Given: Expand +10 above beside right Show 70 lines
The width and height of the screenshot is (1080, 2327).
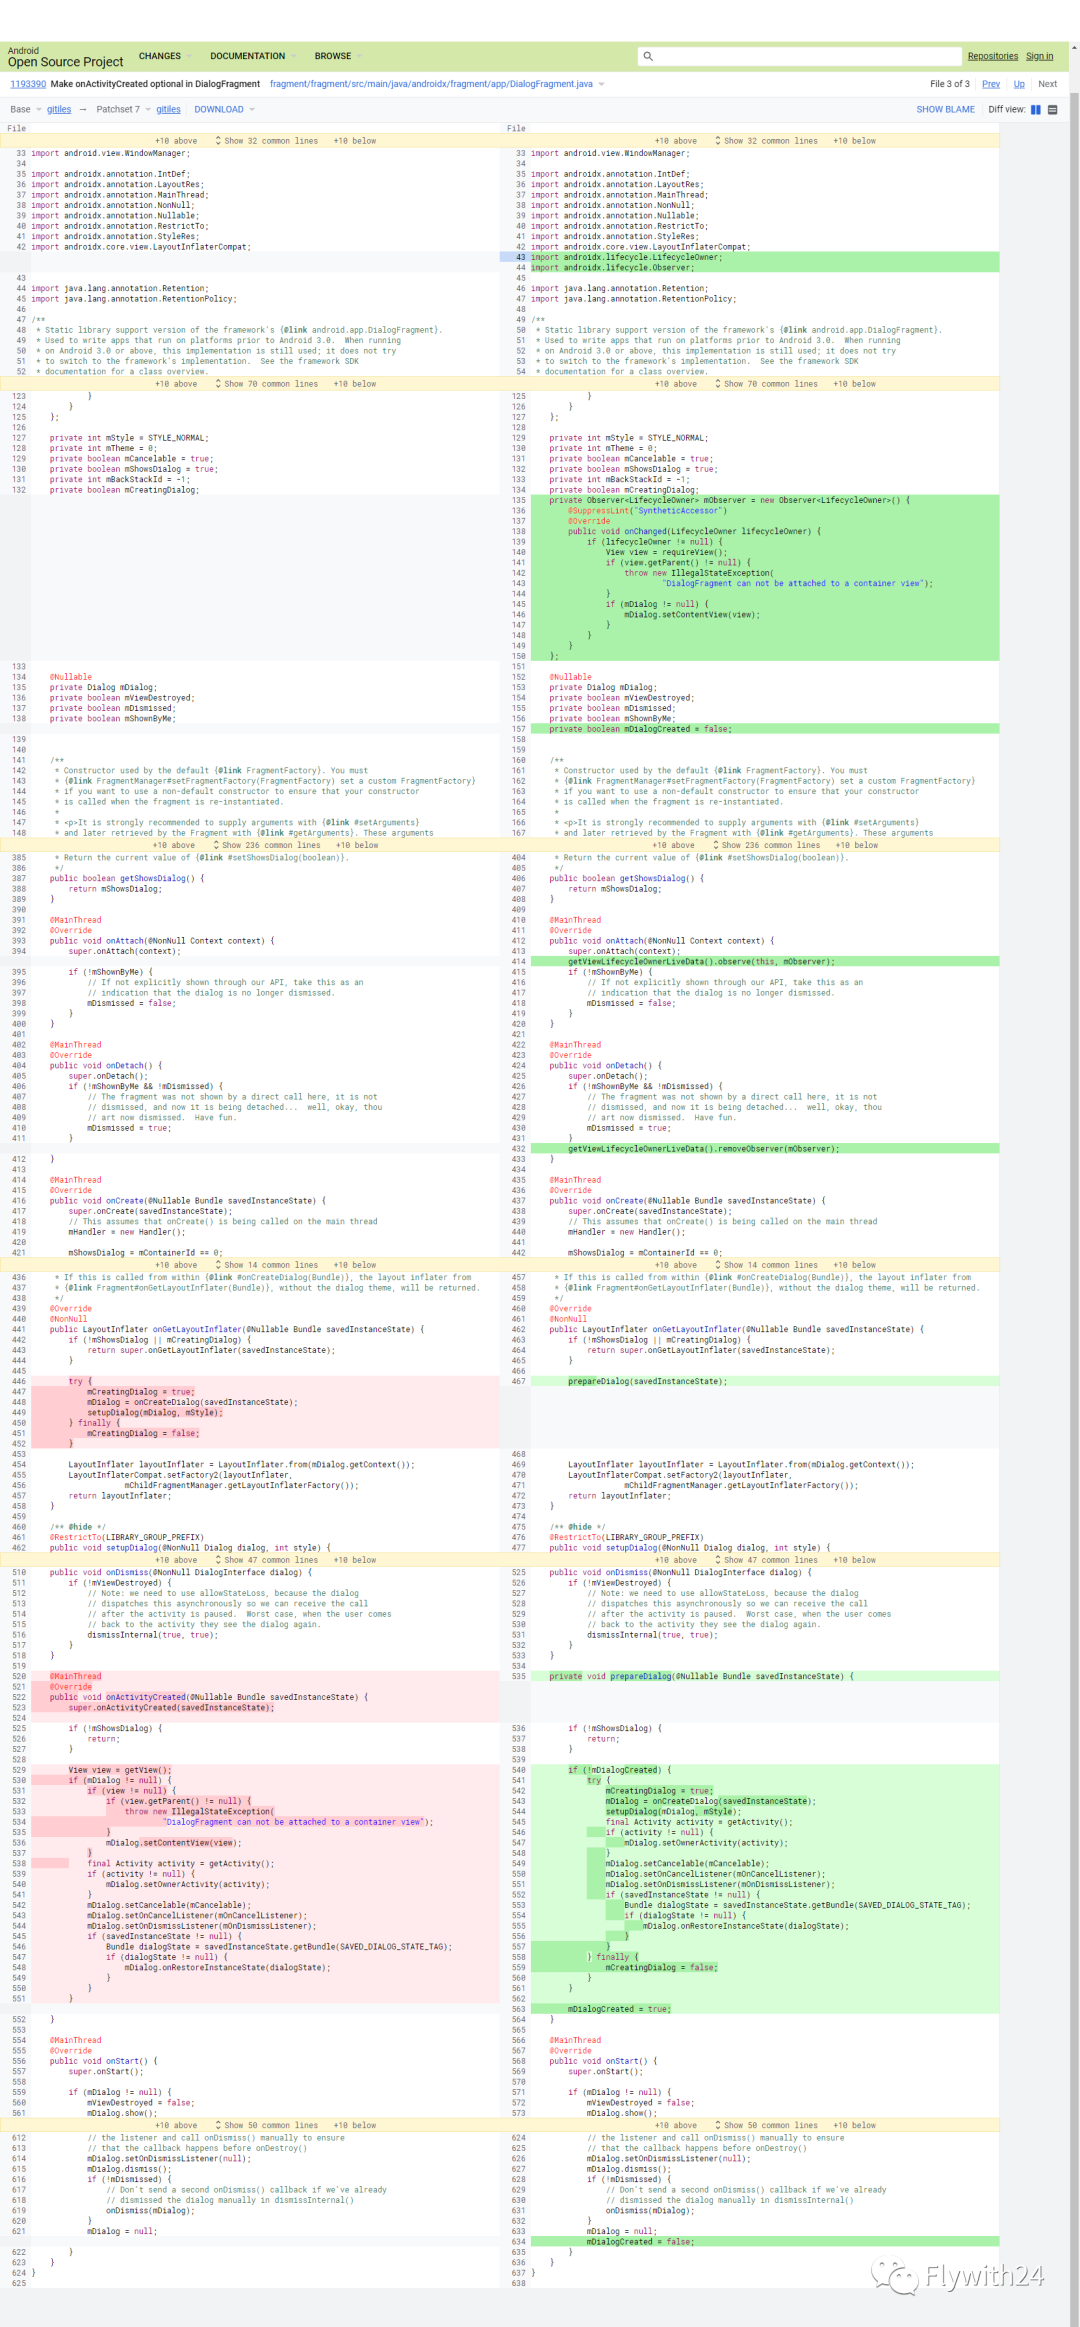Looking at the screenshot, I should pos(676,384).
